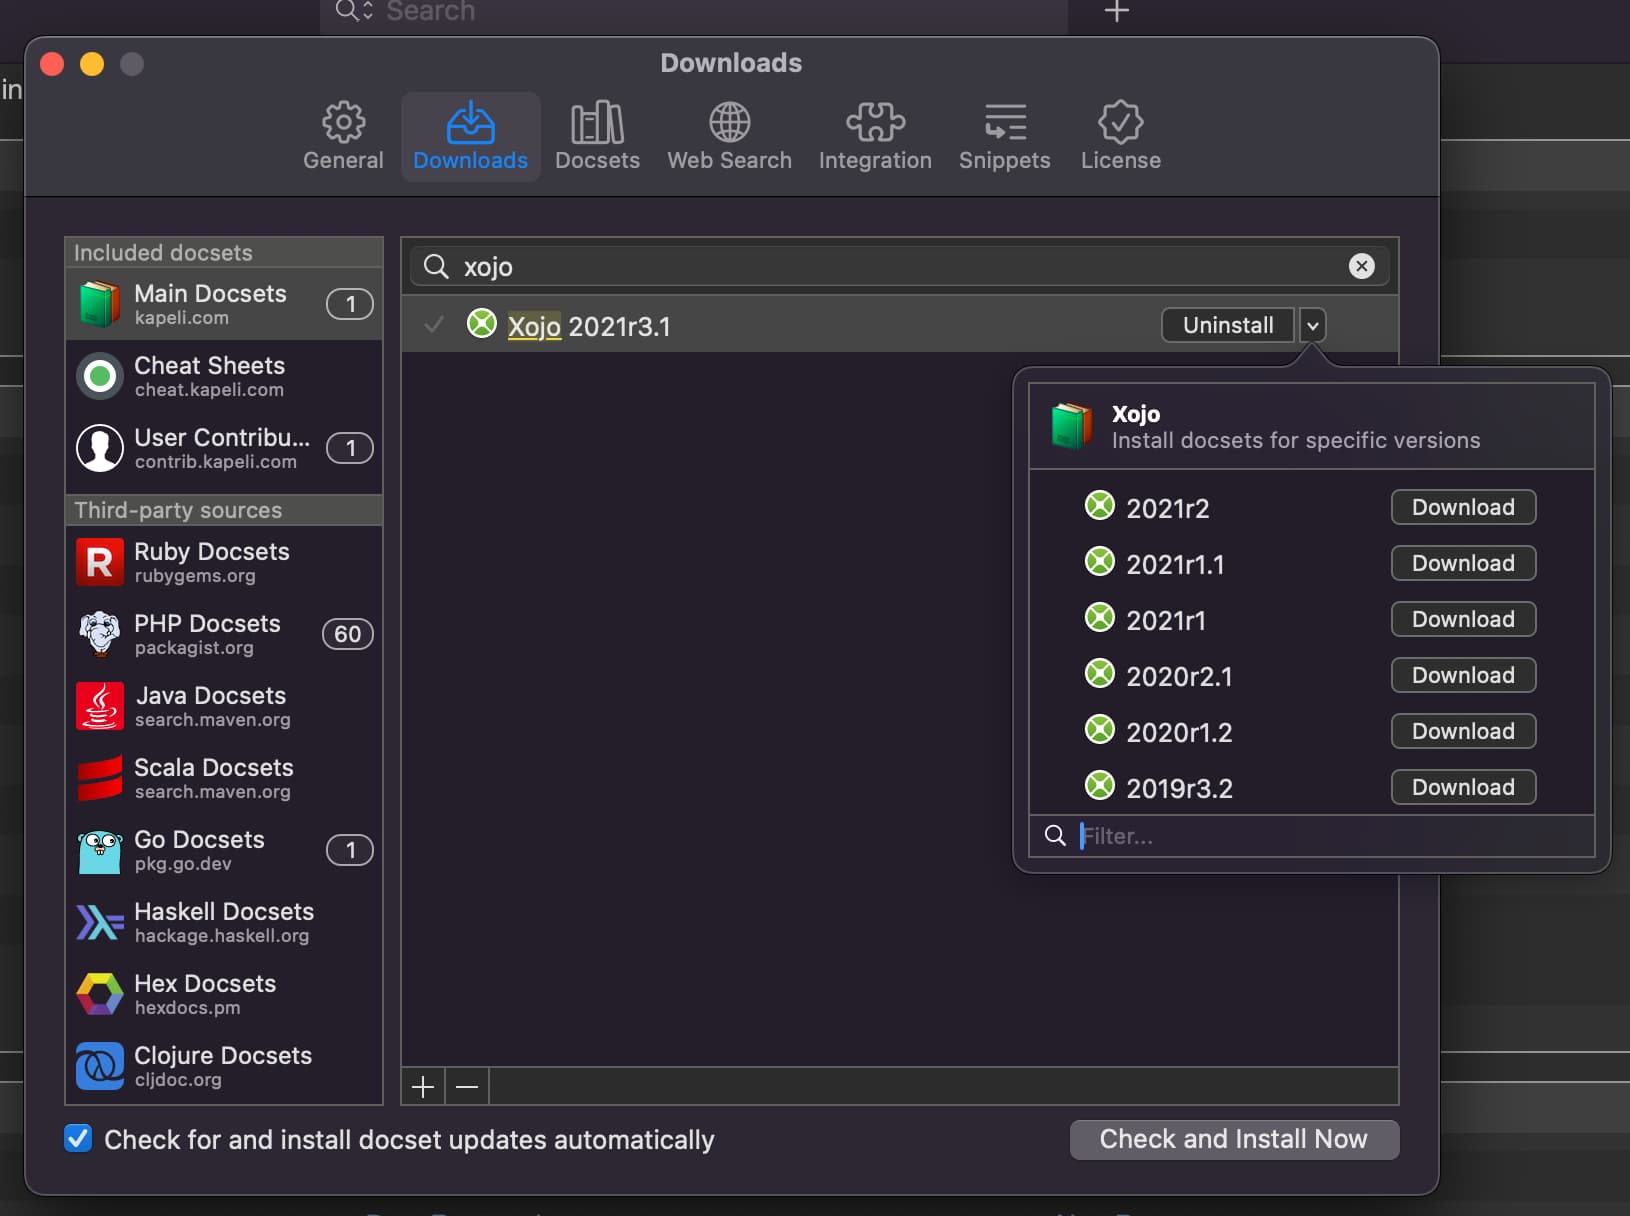1630x1216 pixels.
Task: Click the Scala red icon
Action: pyautogui.click(x=100, y=778)
